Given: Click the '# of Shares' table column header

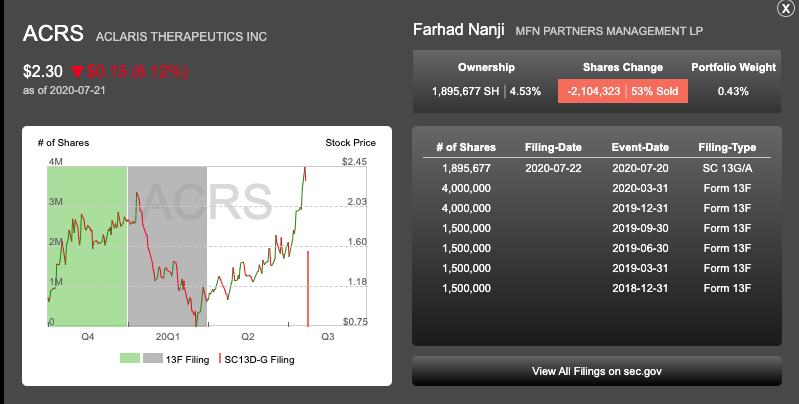Looking at the screenshot, I should coord(466,147).
